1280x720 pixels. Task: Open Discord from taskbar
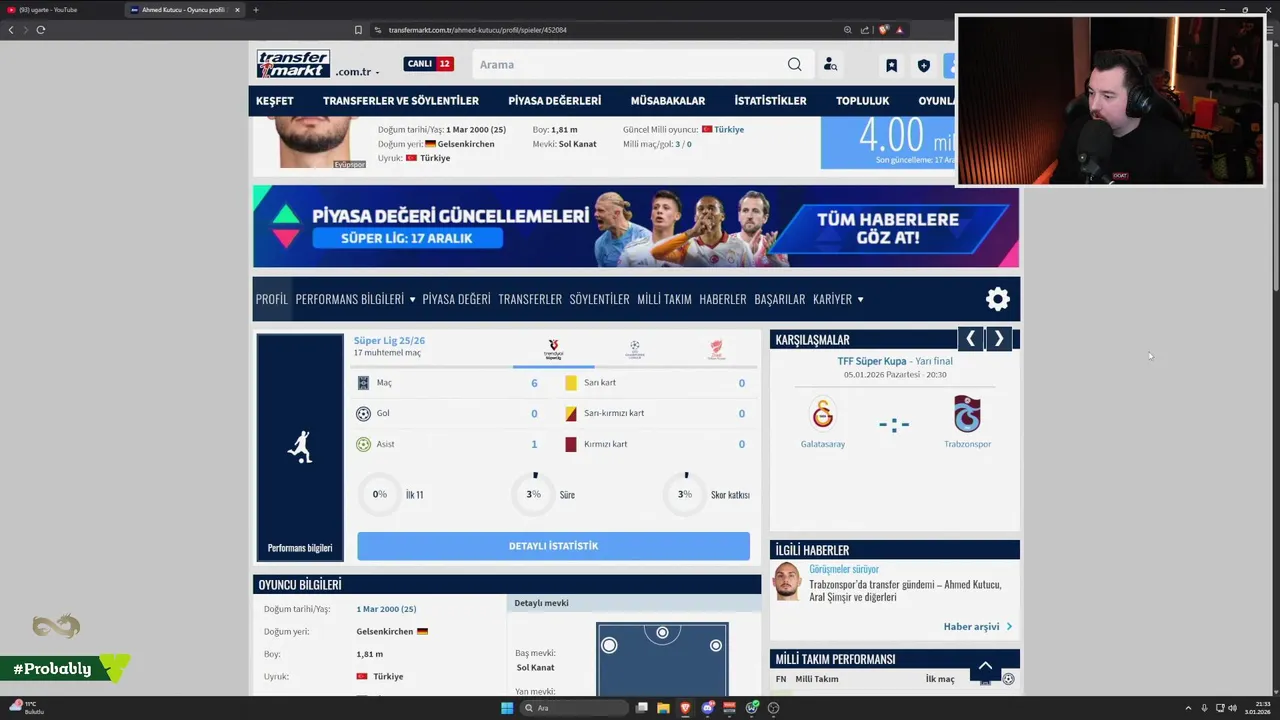point(708,708)
